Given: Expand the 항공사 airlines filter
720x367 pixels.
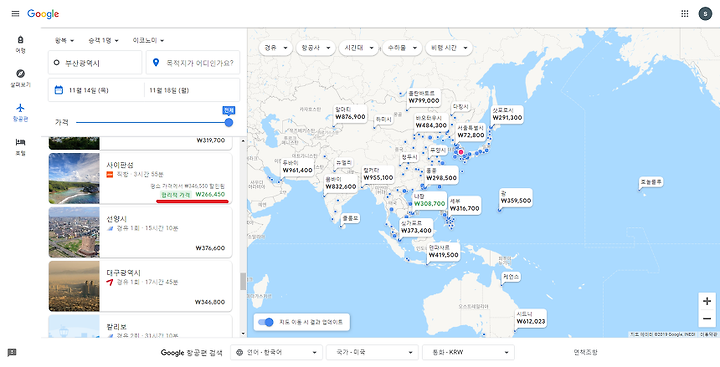Looking at the screenshot, I should click(x=315, y=48).
